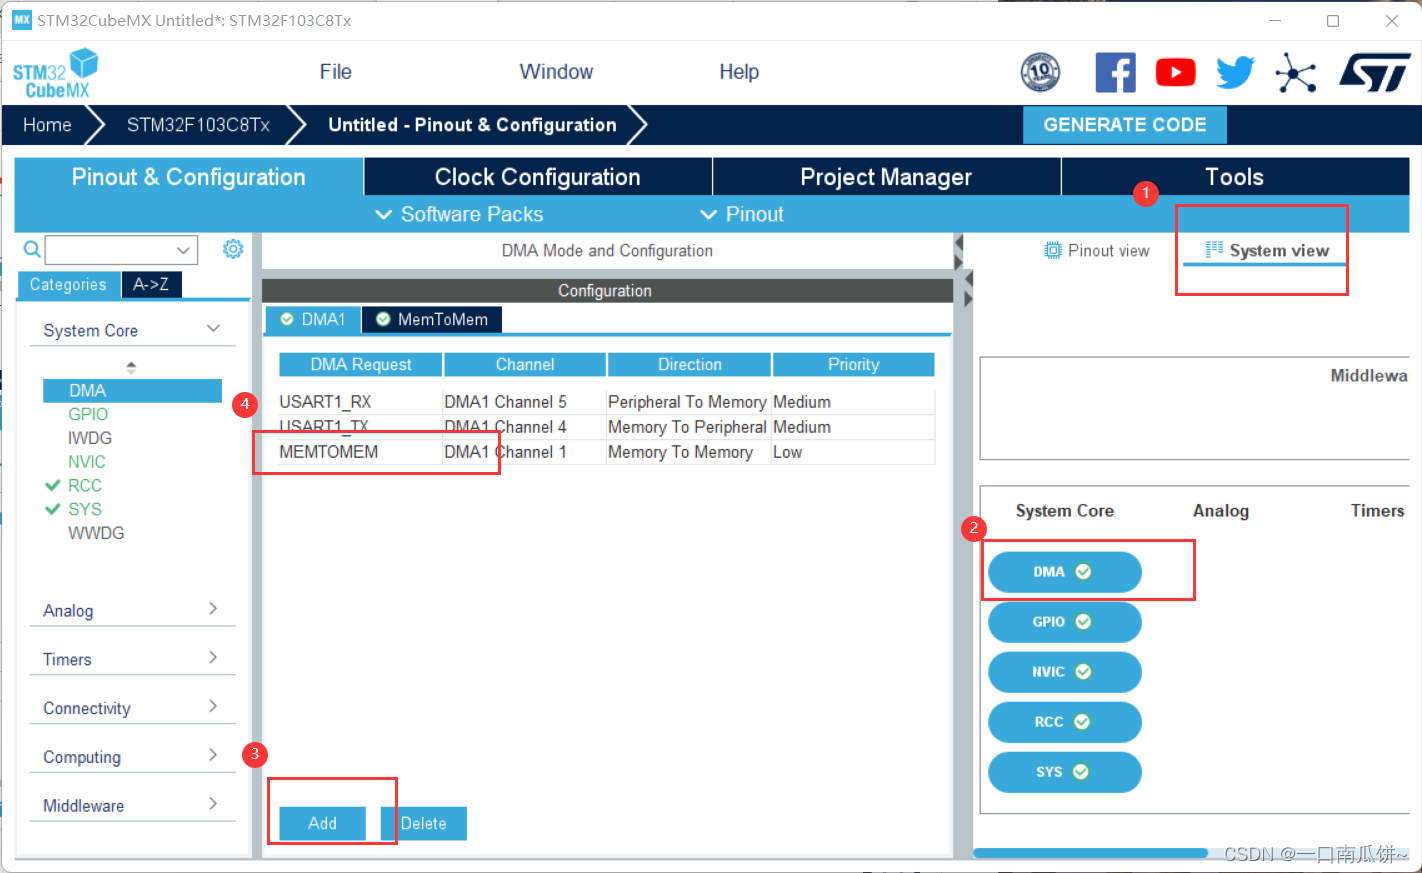Open the Software Packs dropdown
This screenshot has height=873, width=1422.
pyautogui.click(x=459, y=214)
